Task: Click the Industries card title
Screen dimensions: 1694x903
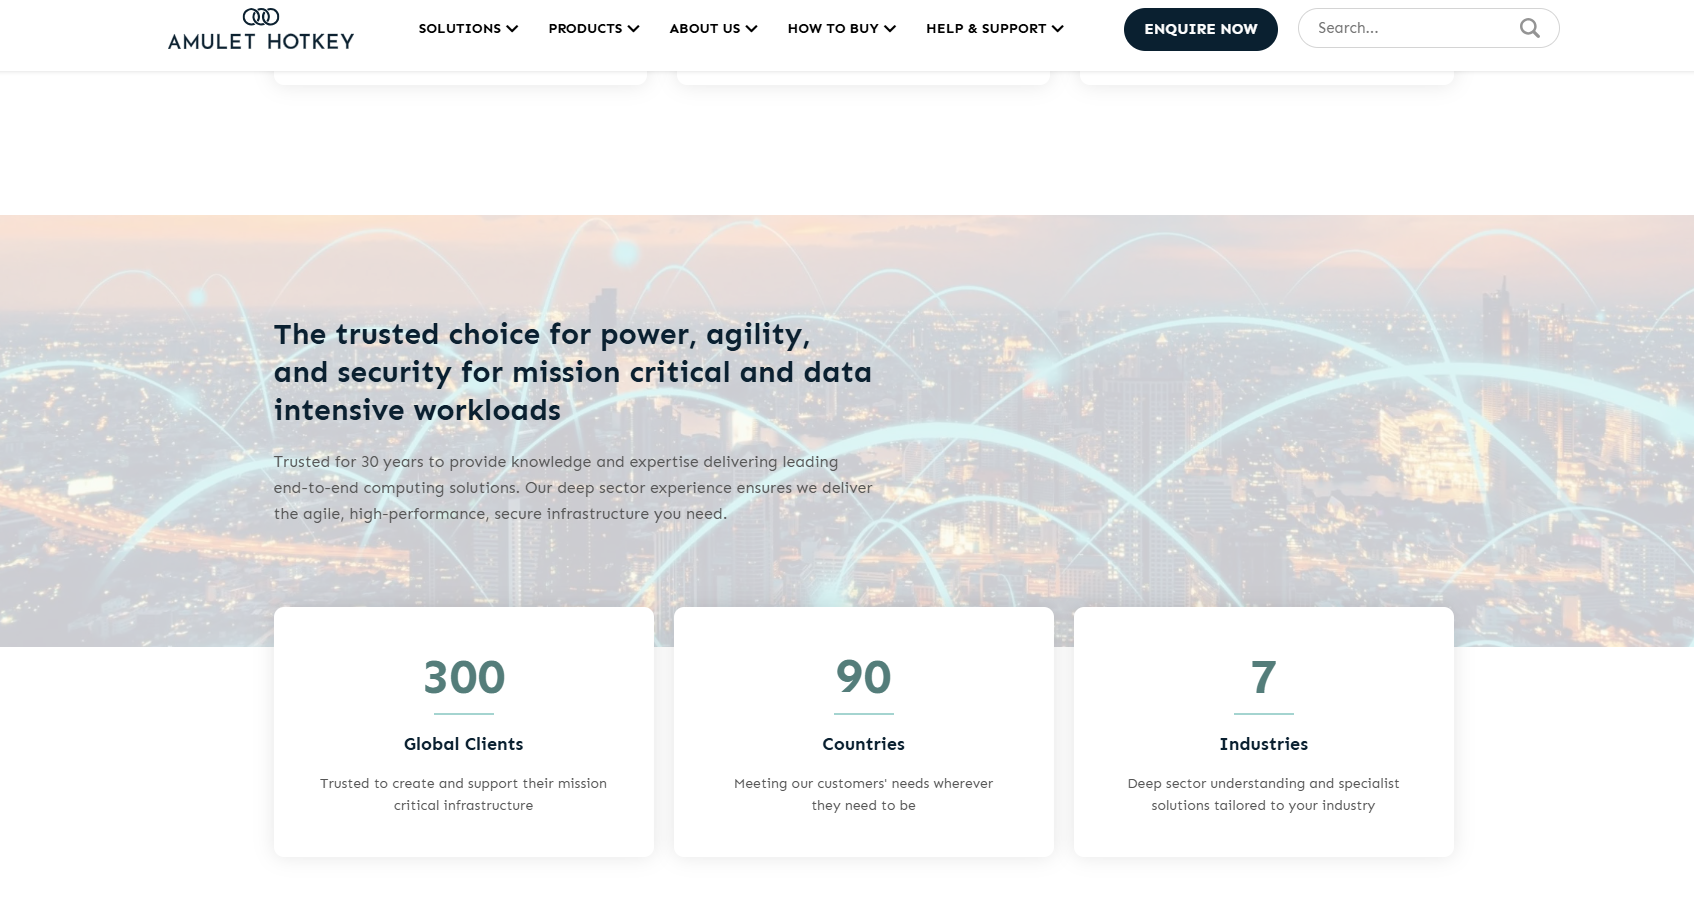Action: pos(1263,744)
